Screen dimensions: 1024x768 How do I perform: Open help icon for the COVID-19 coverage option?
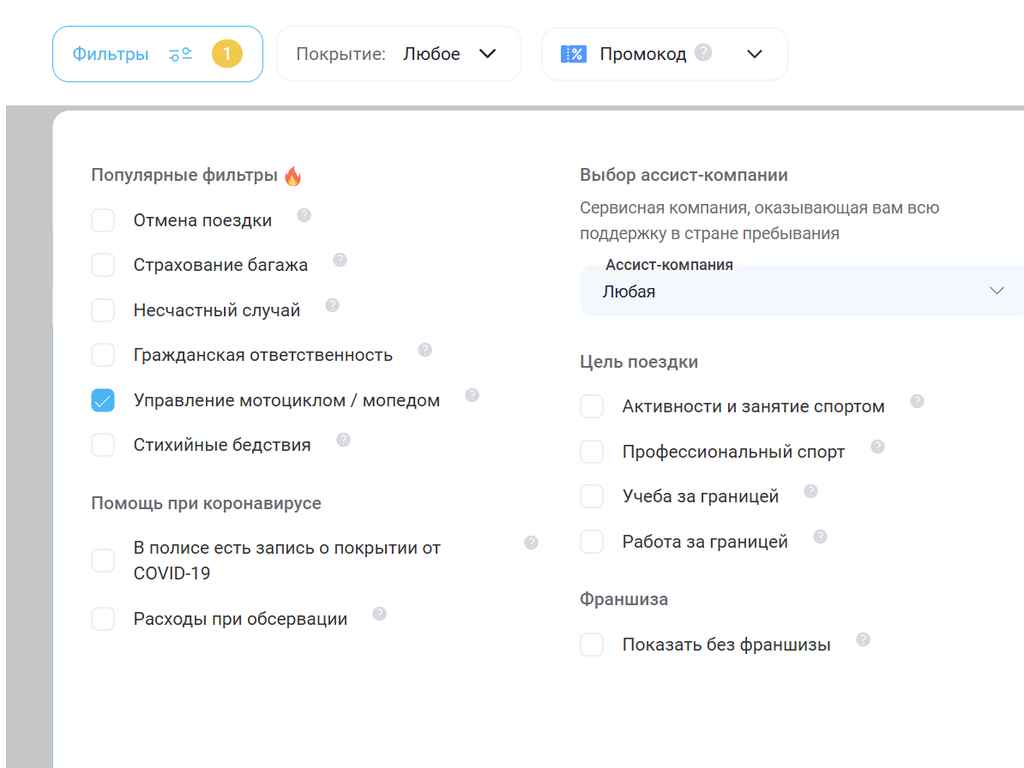[531, 542]
